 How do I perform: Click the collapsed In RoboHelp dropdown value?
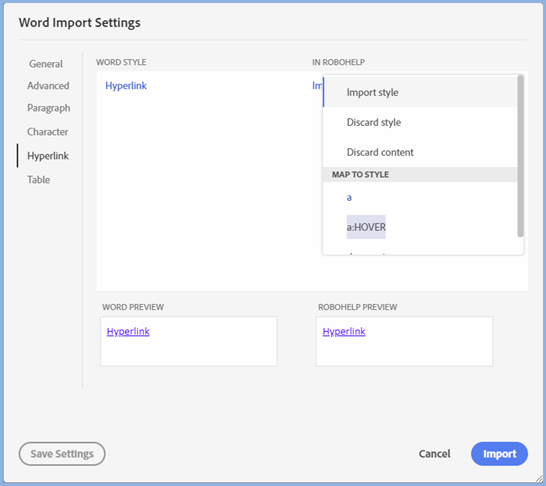[x=317, y=86]
